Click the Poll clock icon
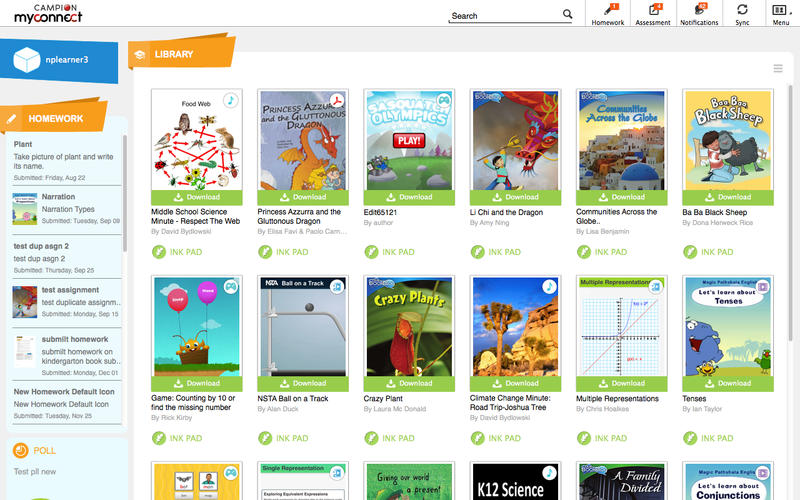800x500 pixels. (x=20, y=451)
